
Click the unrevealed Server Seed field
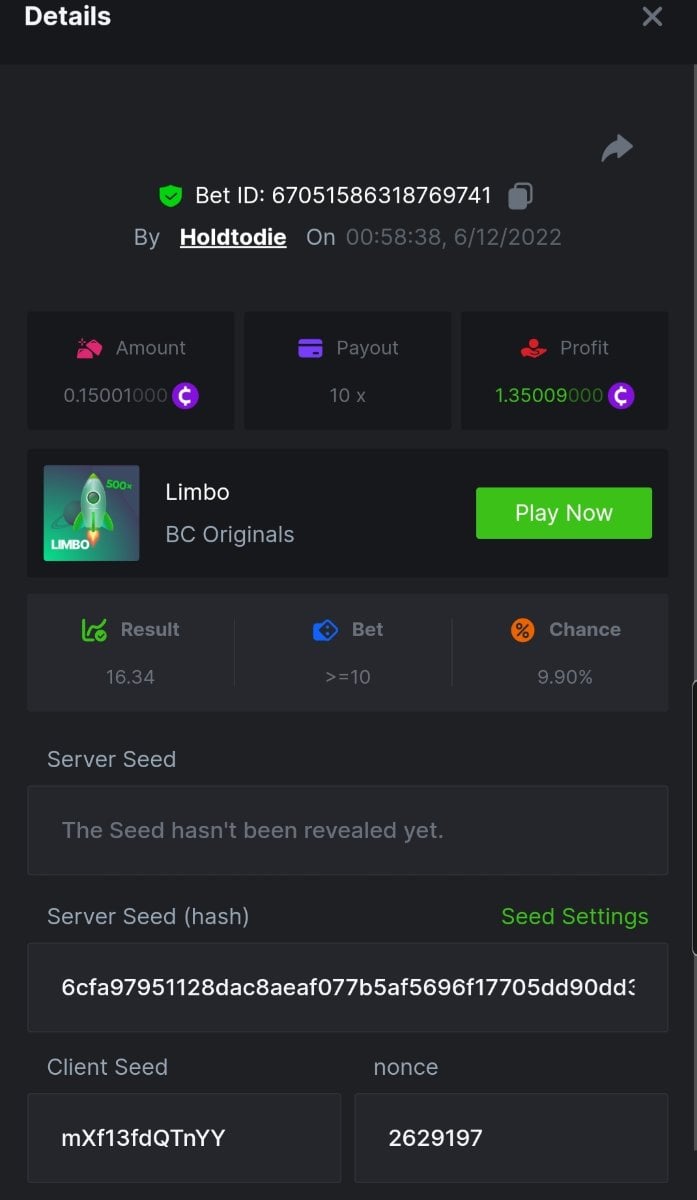coord(347,831)
